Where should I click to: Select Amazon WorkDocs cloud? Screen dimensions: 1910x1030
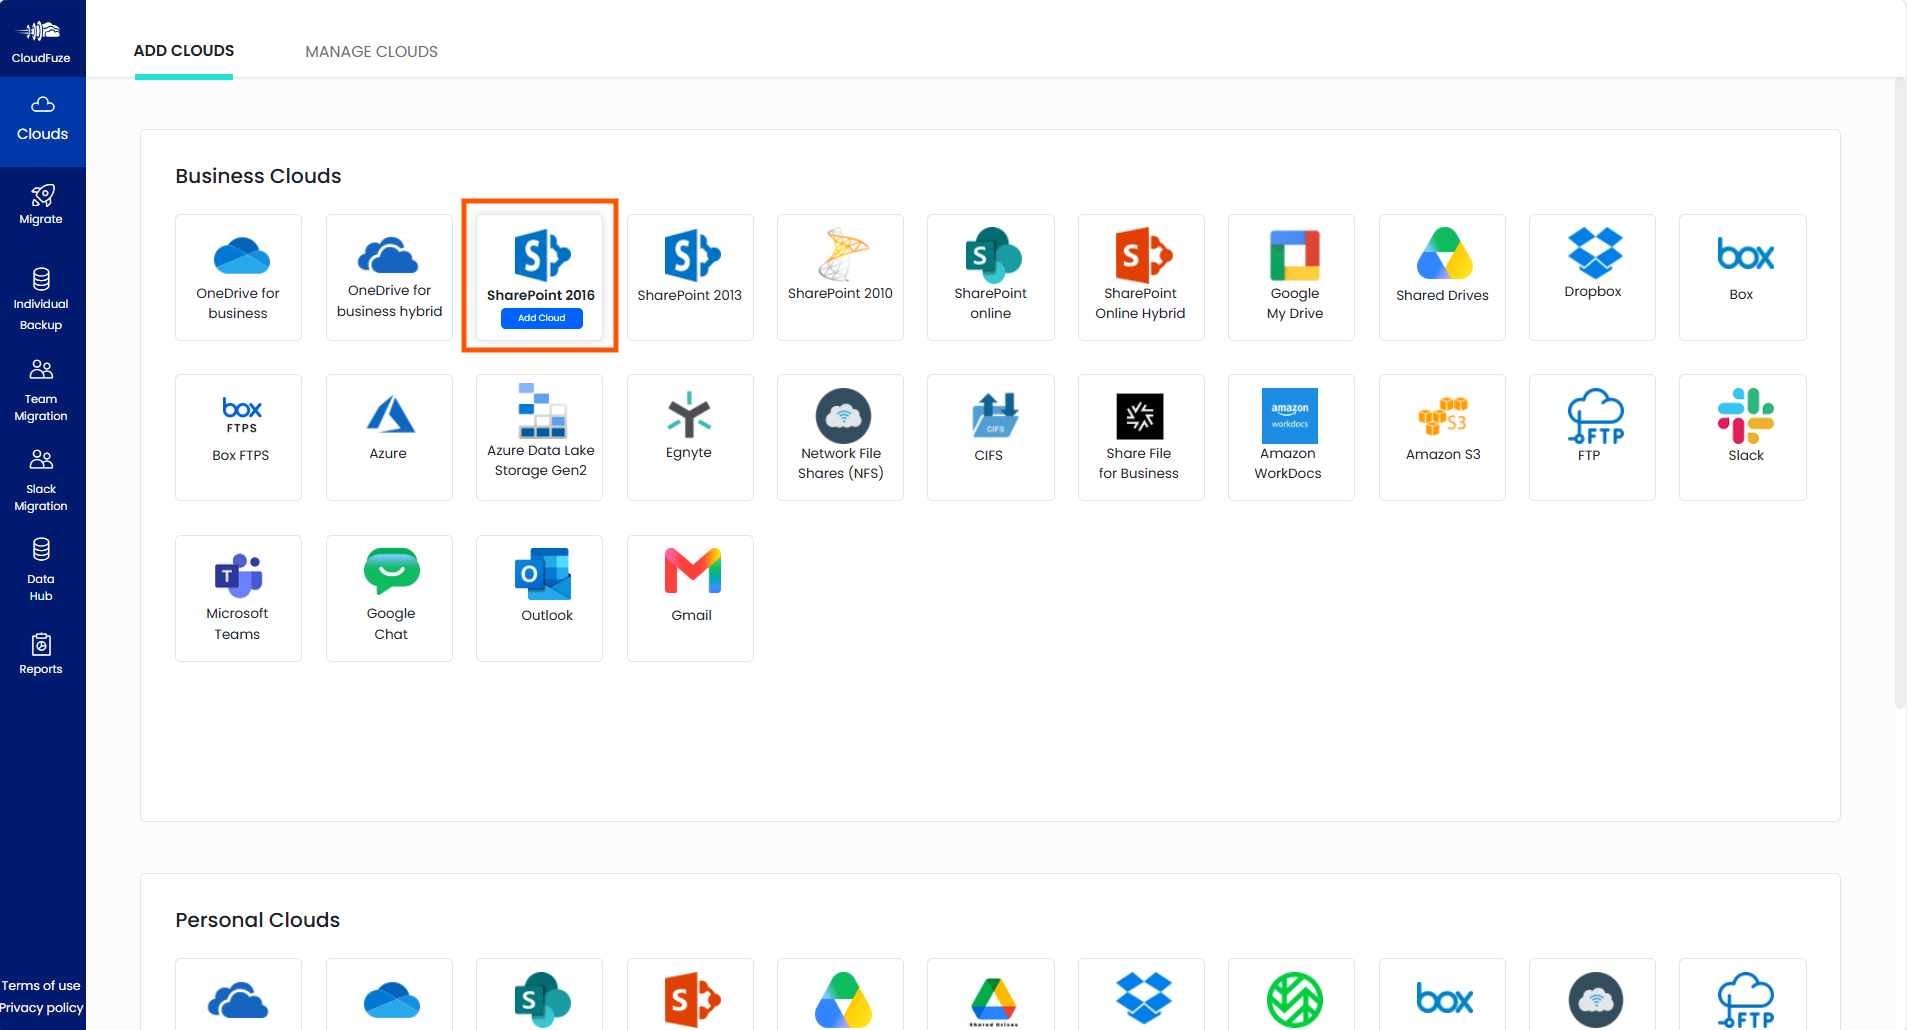(x=1291, y=437)
